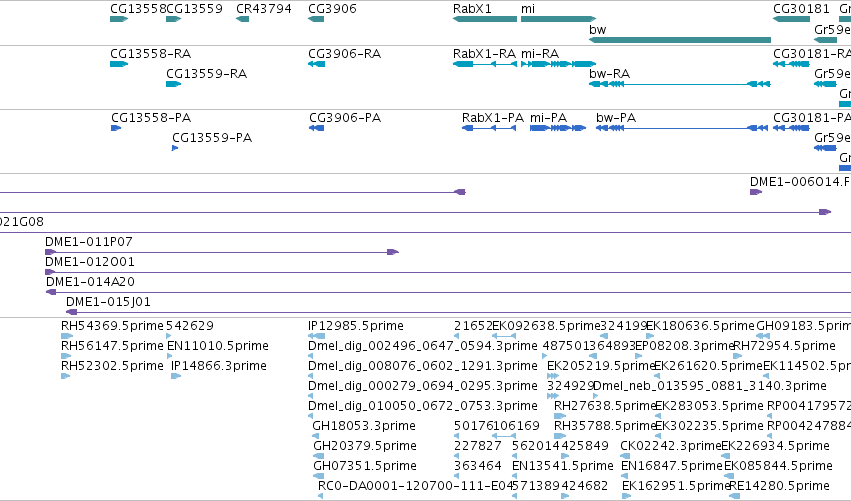Select the bw-RA transcript with long intron
Viewport: 851px width, 501px height.
680,84
